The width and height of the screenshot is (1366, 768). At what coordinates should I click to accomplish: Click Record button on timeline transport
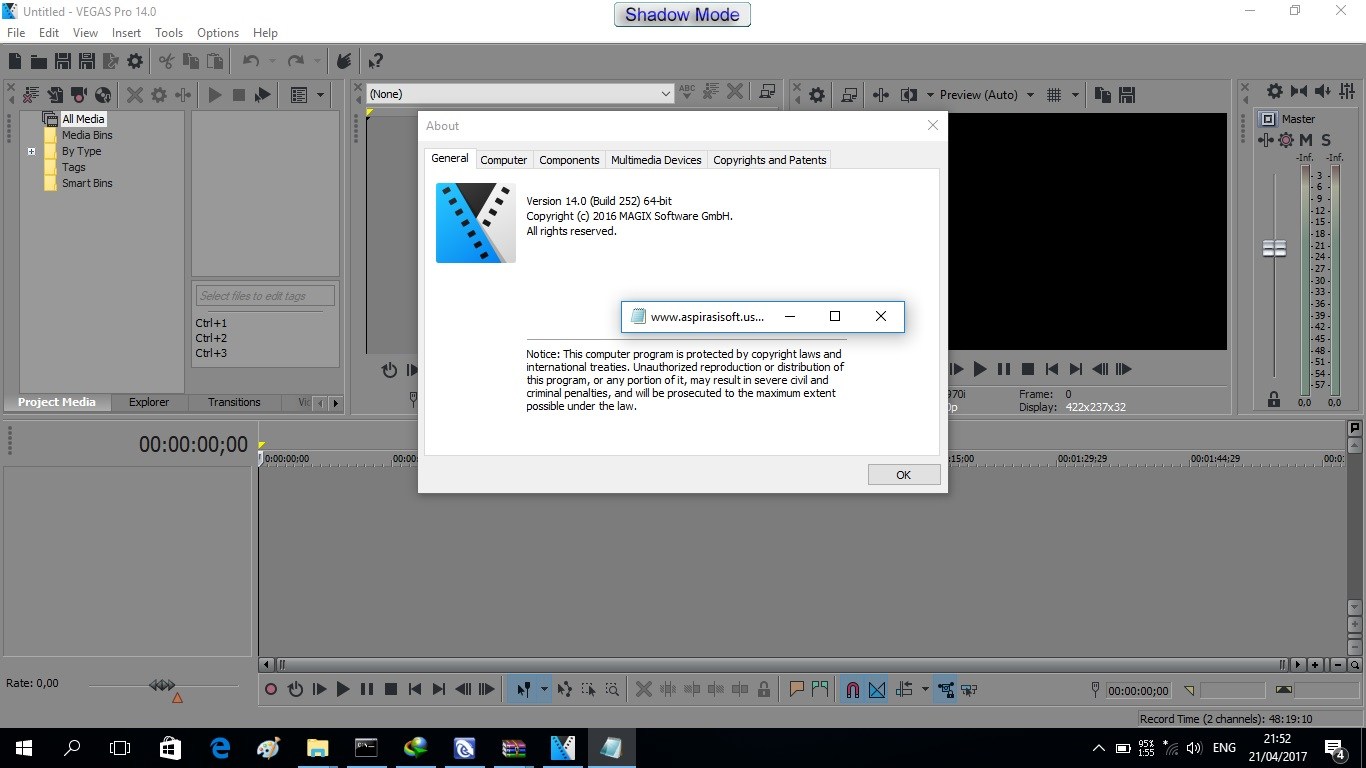click(271, 689)
